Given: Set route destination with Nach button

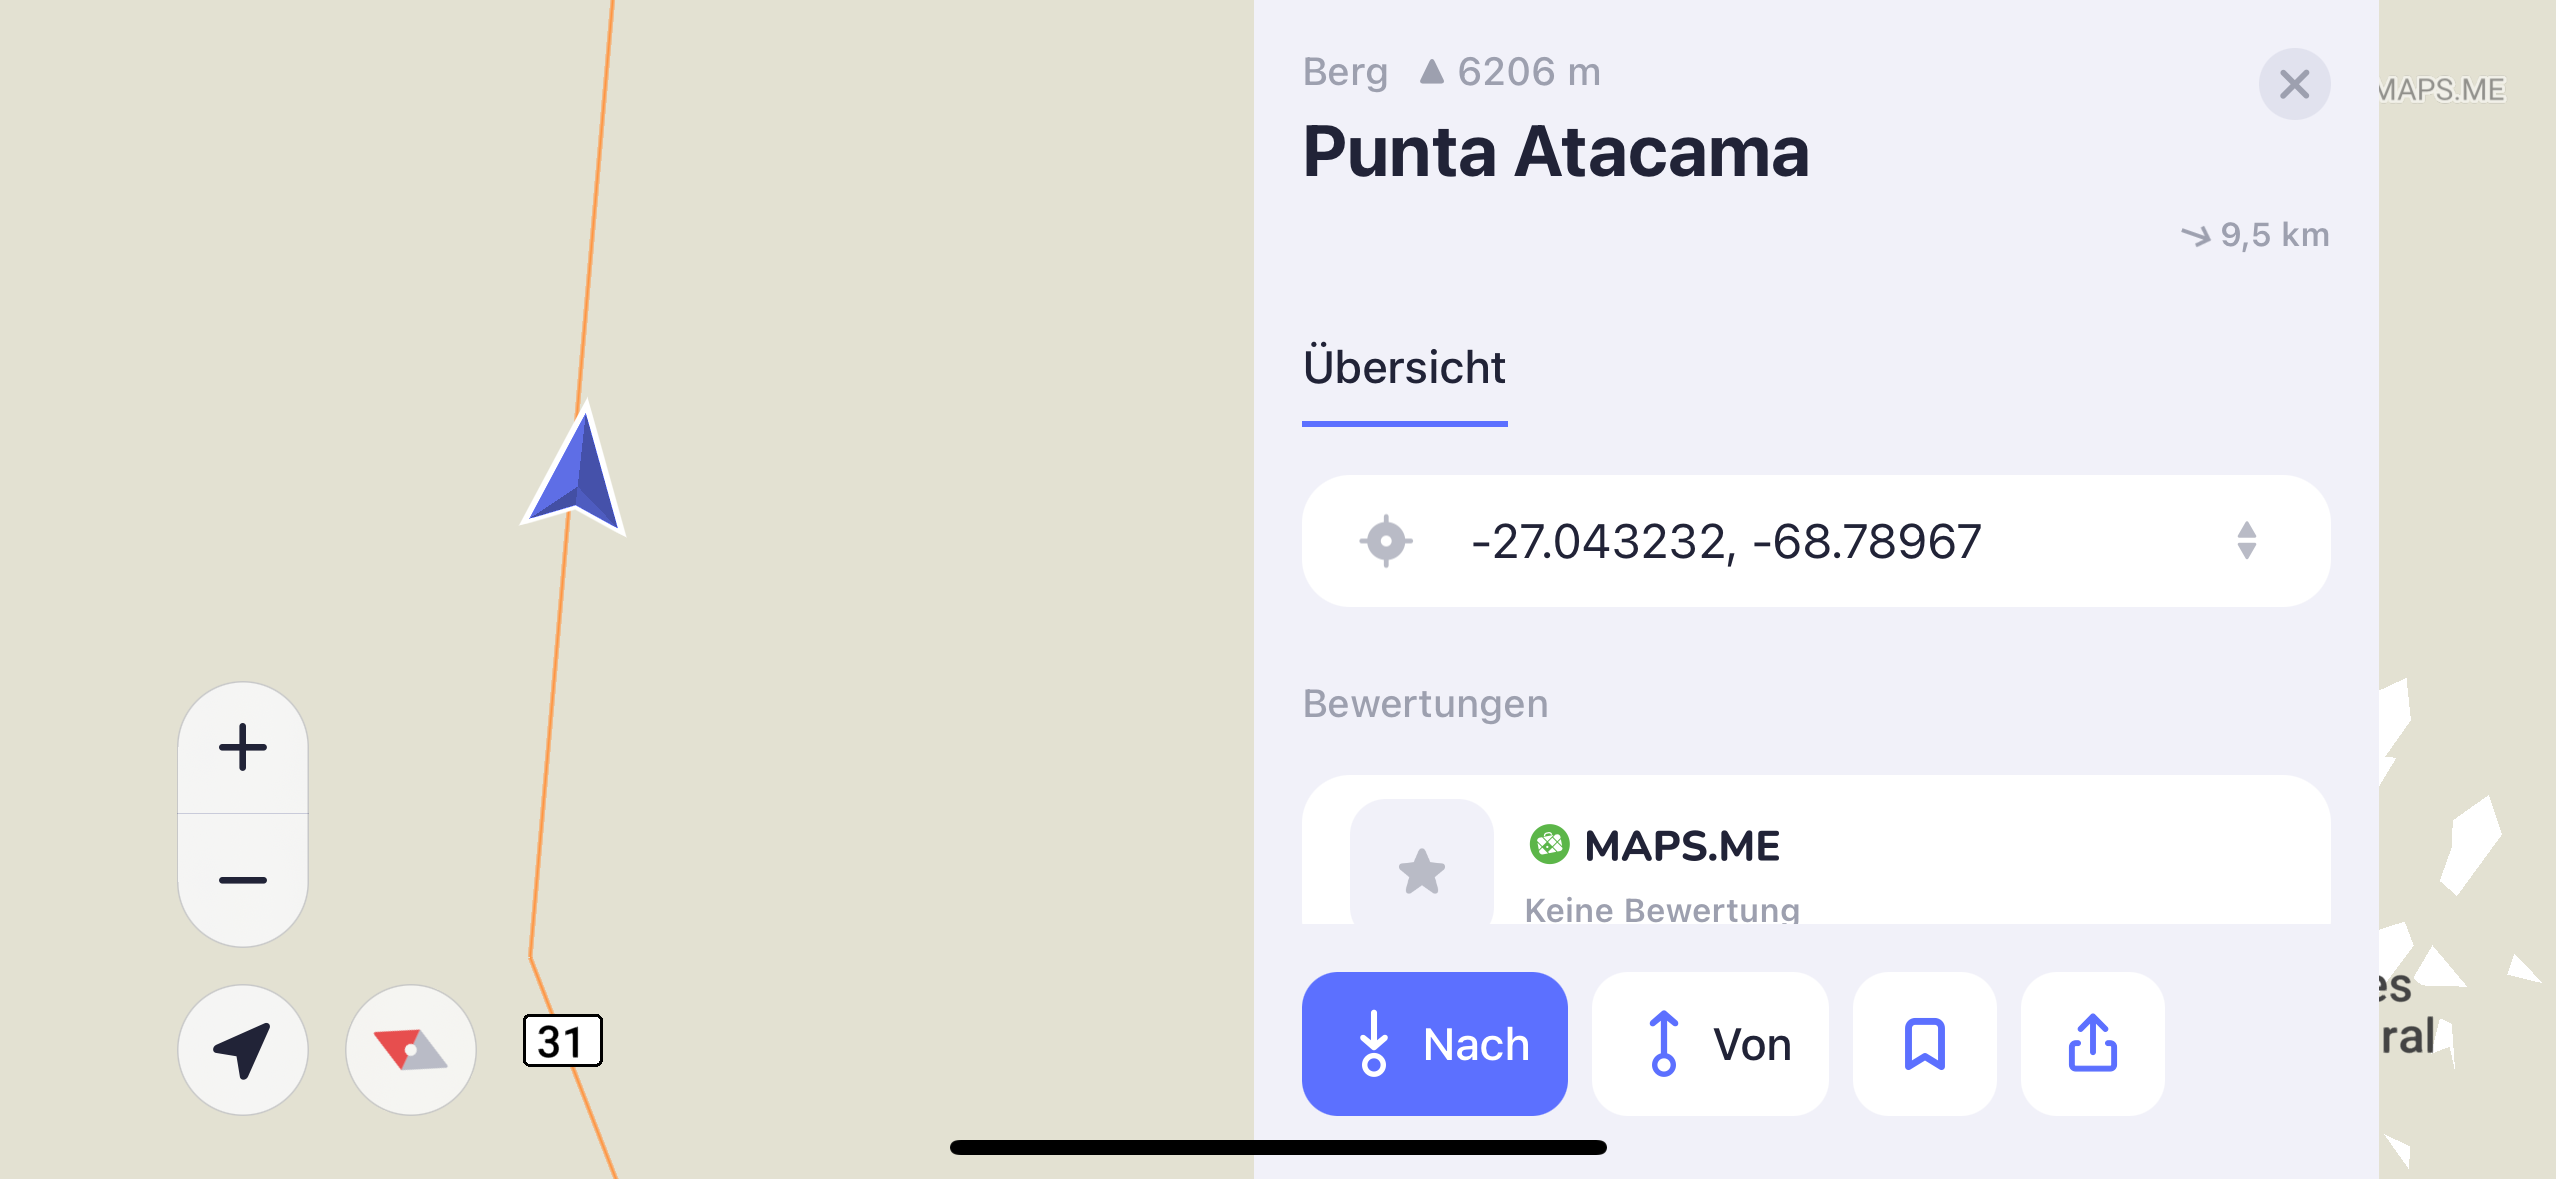Looking at the screenshot, I should (x=1434, y=1044).
